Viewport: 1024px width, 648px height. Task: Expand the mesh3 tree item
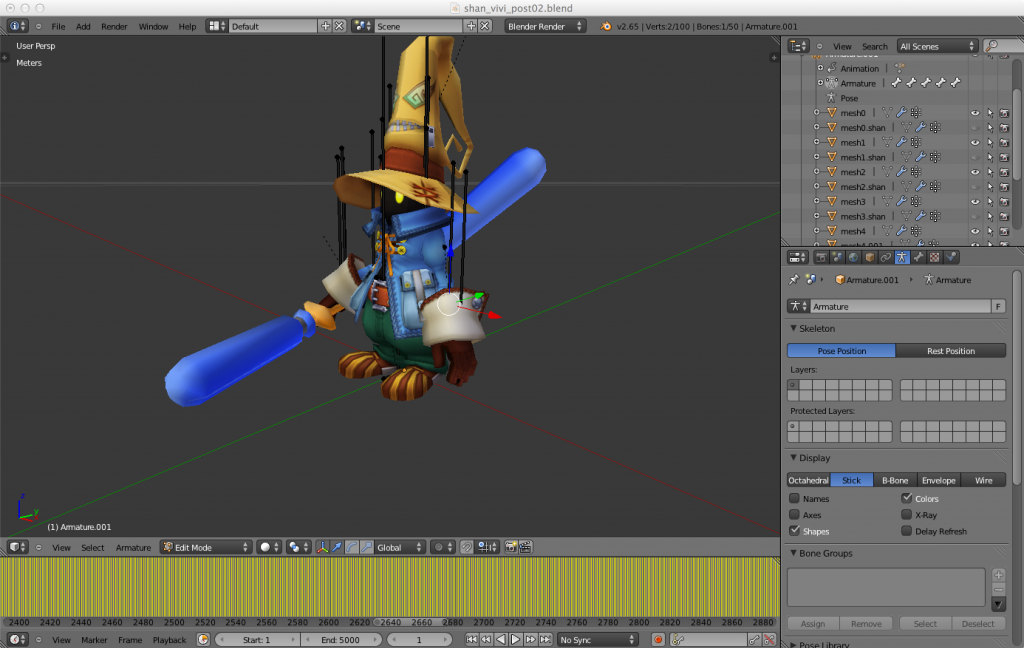click(x=816, y=201)
